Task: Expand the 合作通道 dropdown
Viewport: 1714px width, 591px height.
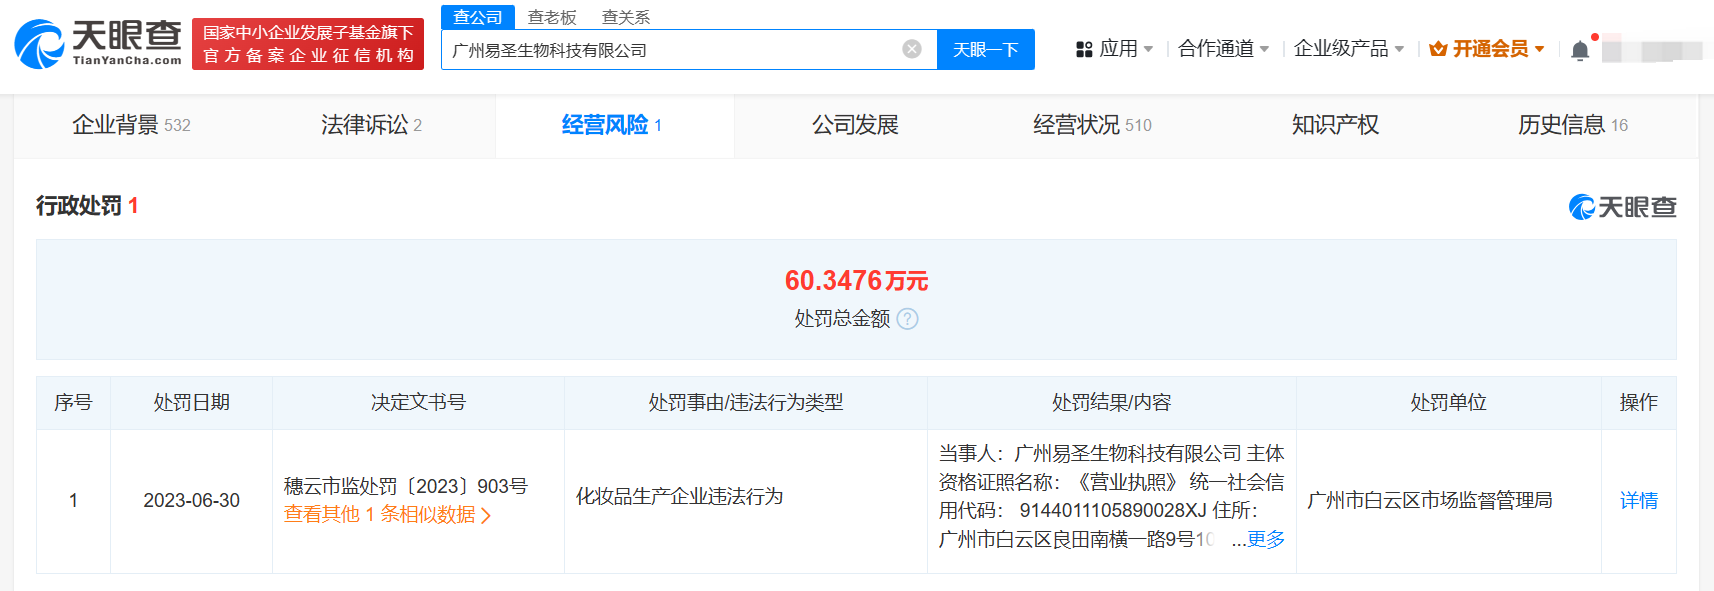Action: click(1224, 49)
